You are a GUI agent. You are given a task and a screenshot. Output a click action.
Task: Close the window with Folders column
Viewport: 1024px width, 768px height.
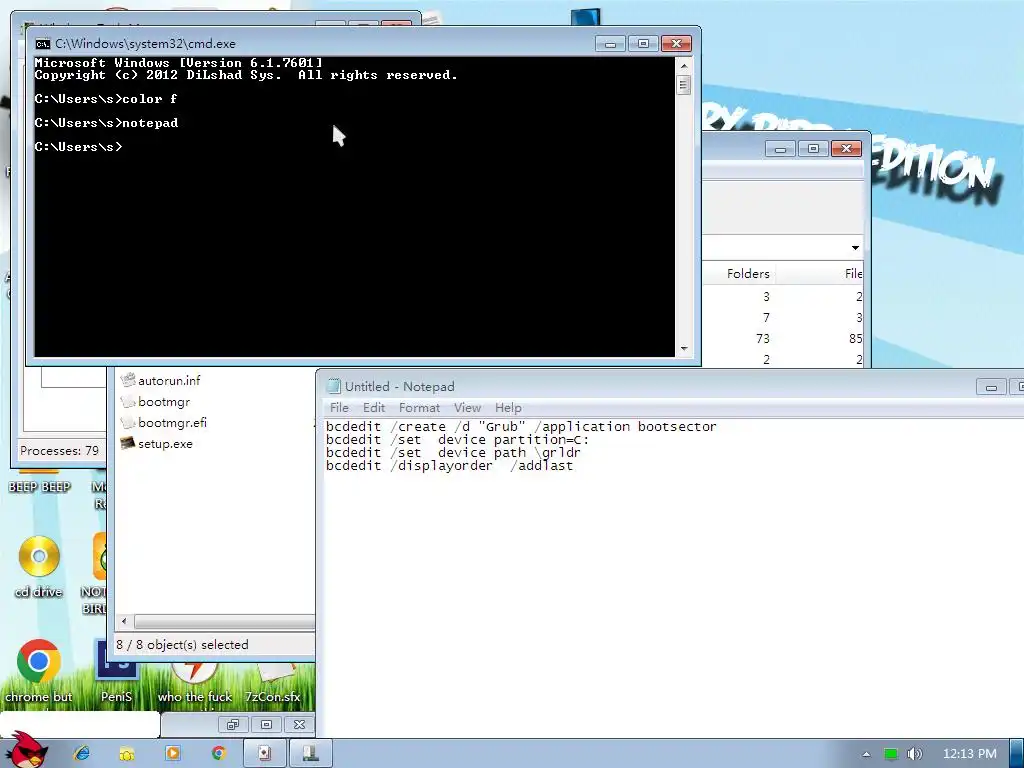pos(846,149)
